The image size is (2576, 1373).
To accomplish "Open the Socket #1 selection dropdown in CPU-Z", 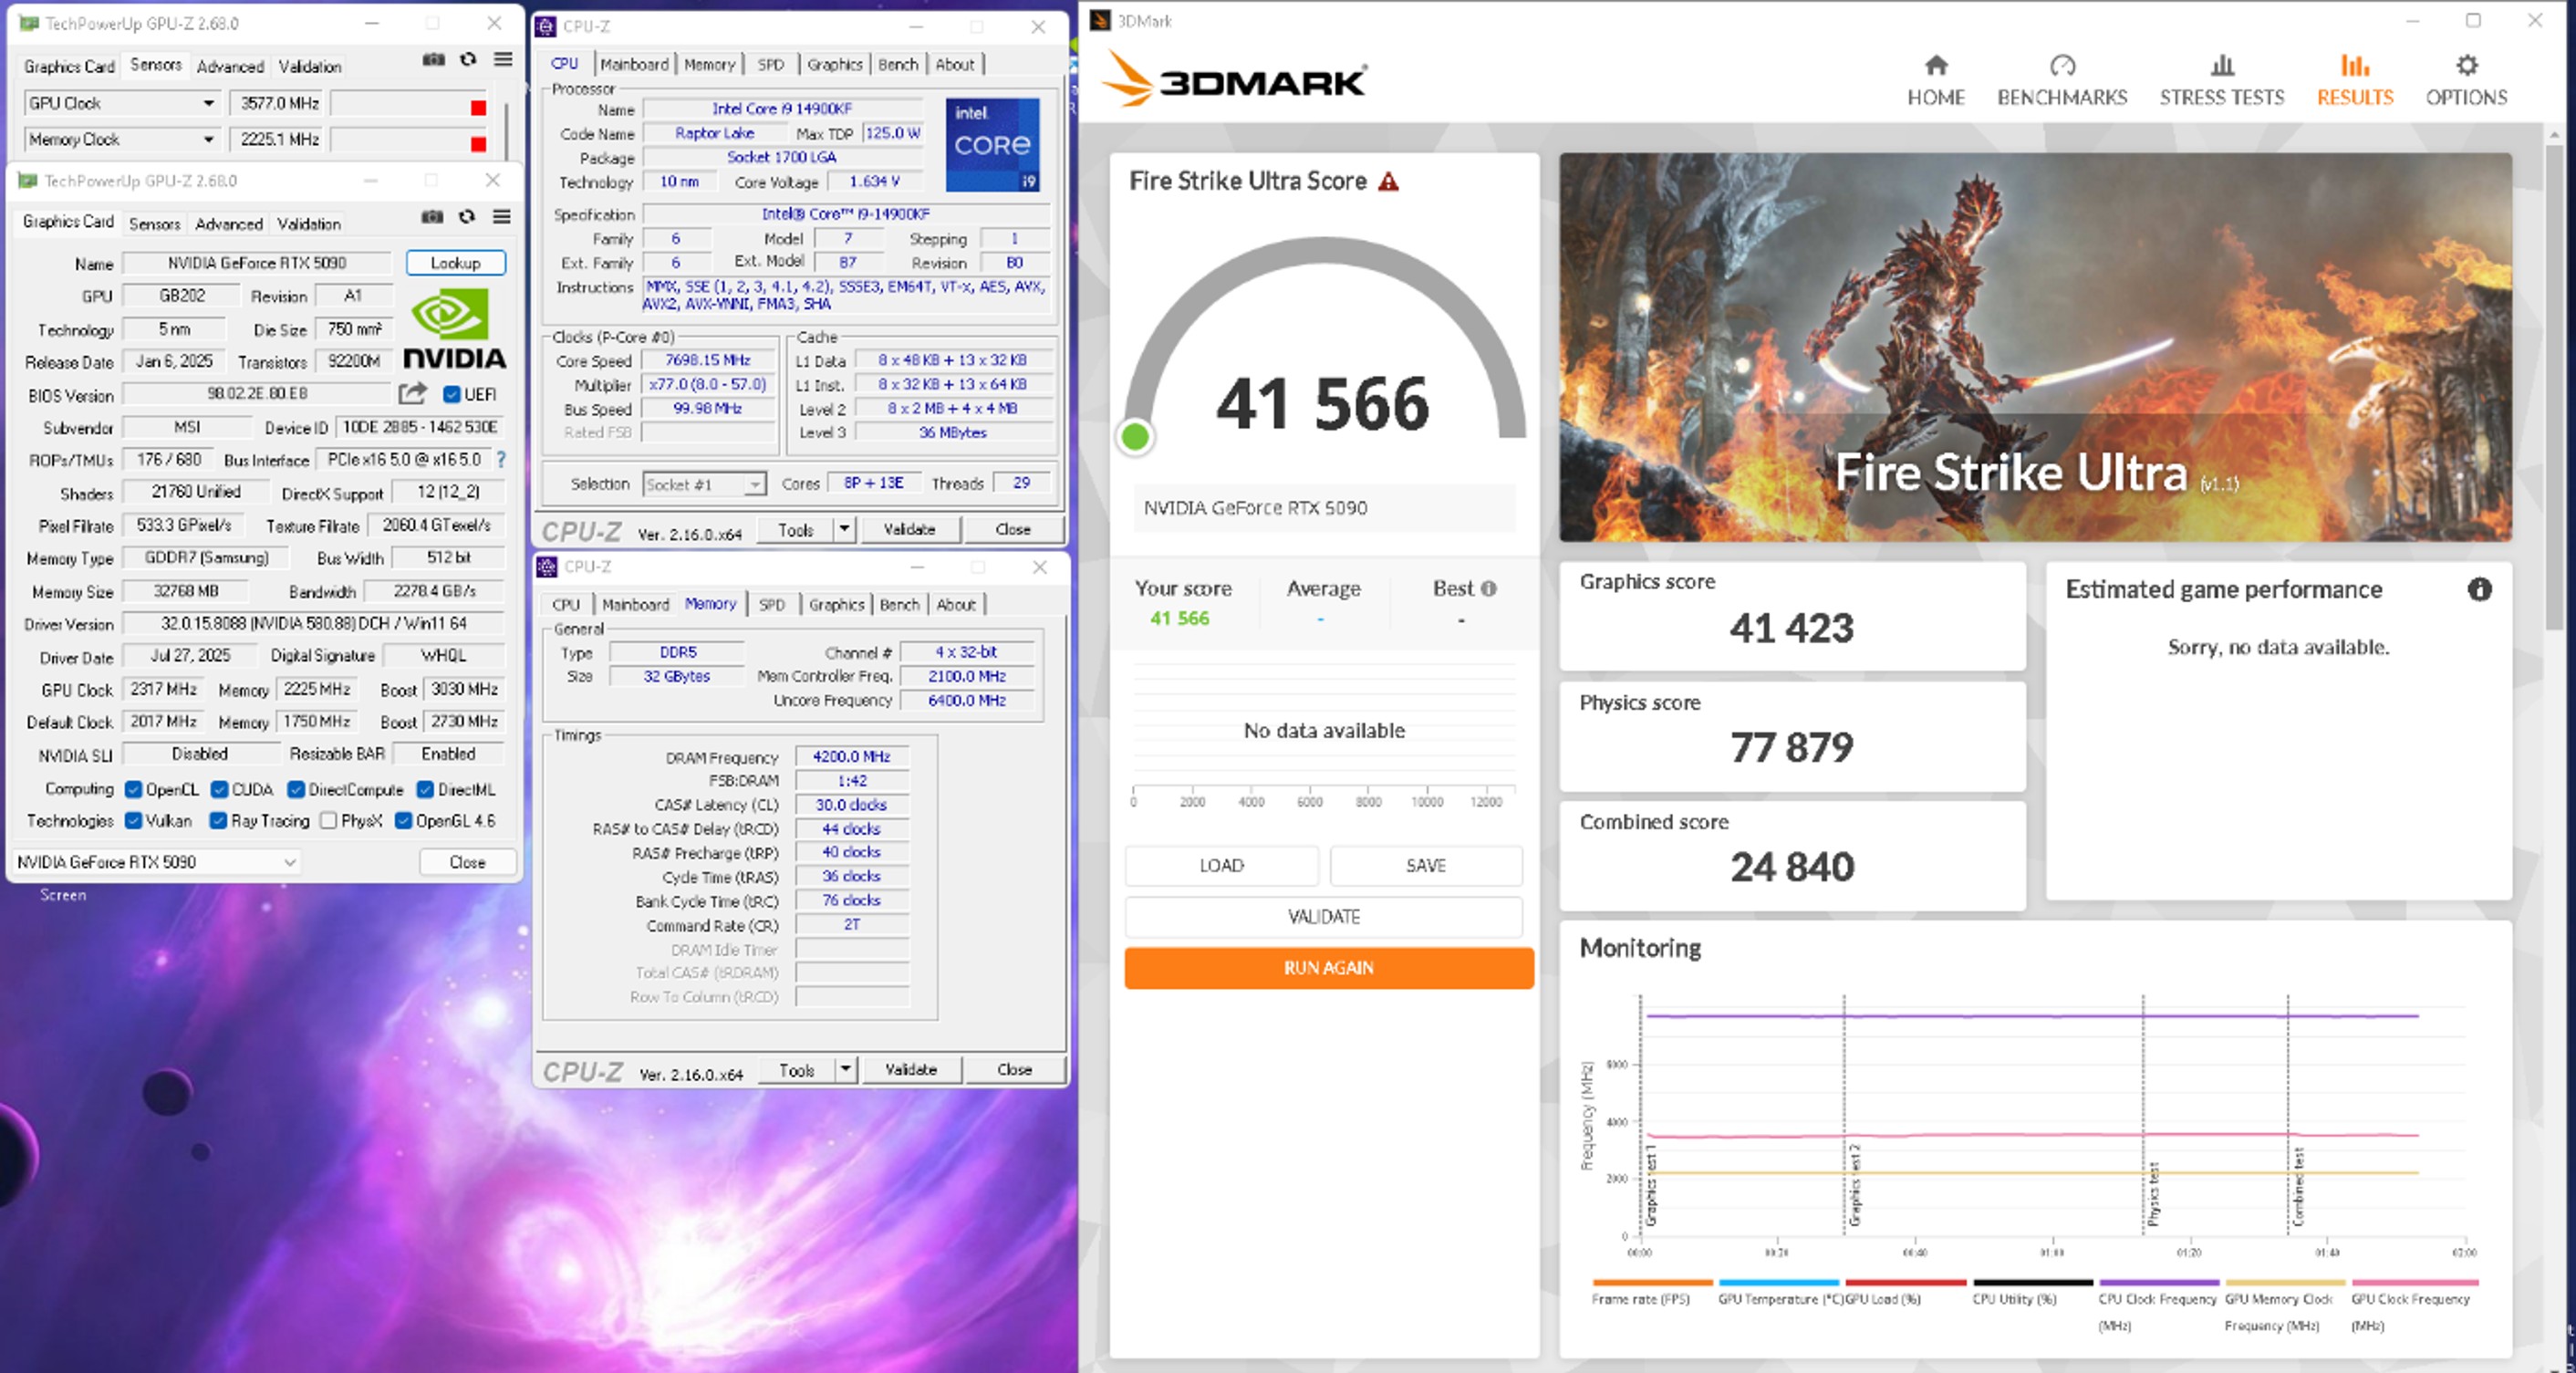I will click(754, 483).
